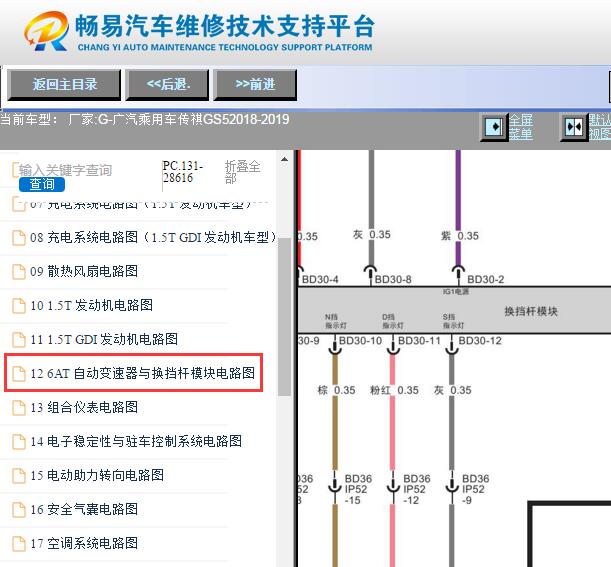Click the platform logo icon
Image resolution: width=611 pixels, height=567 pixels.
pos(47,31)
